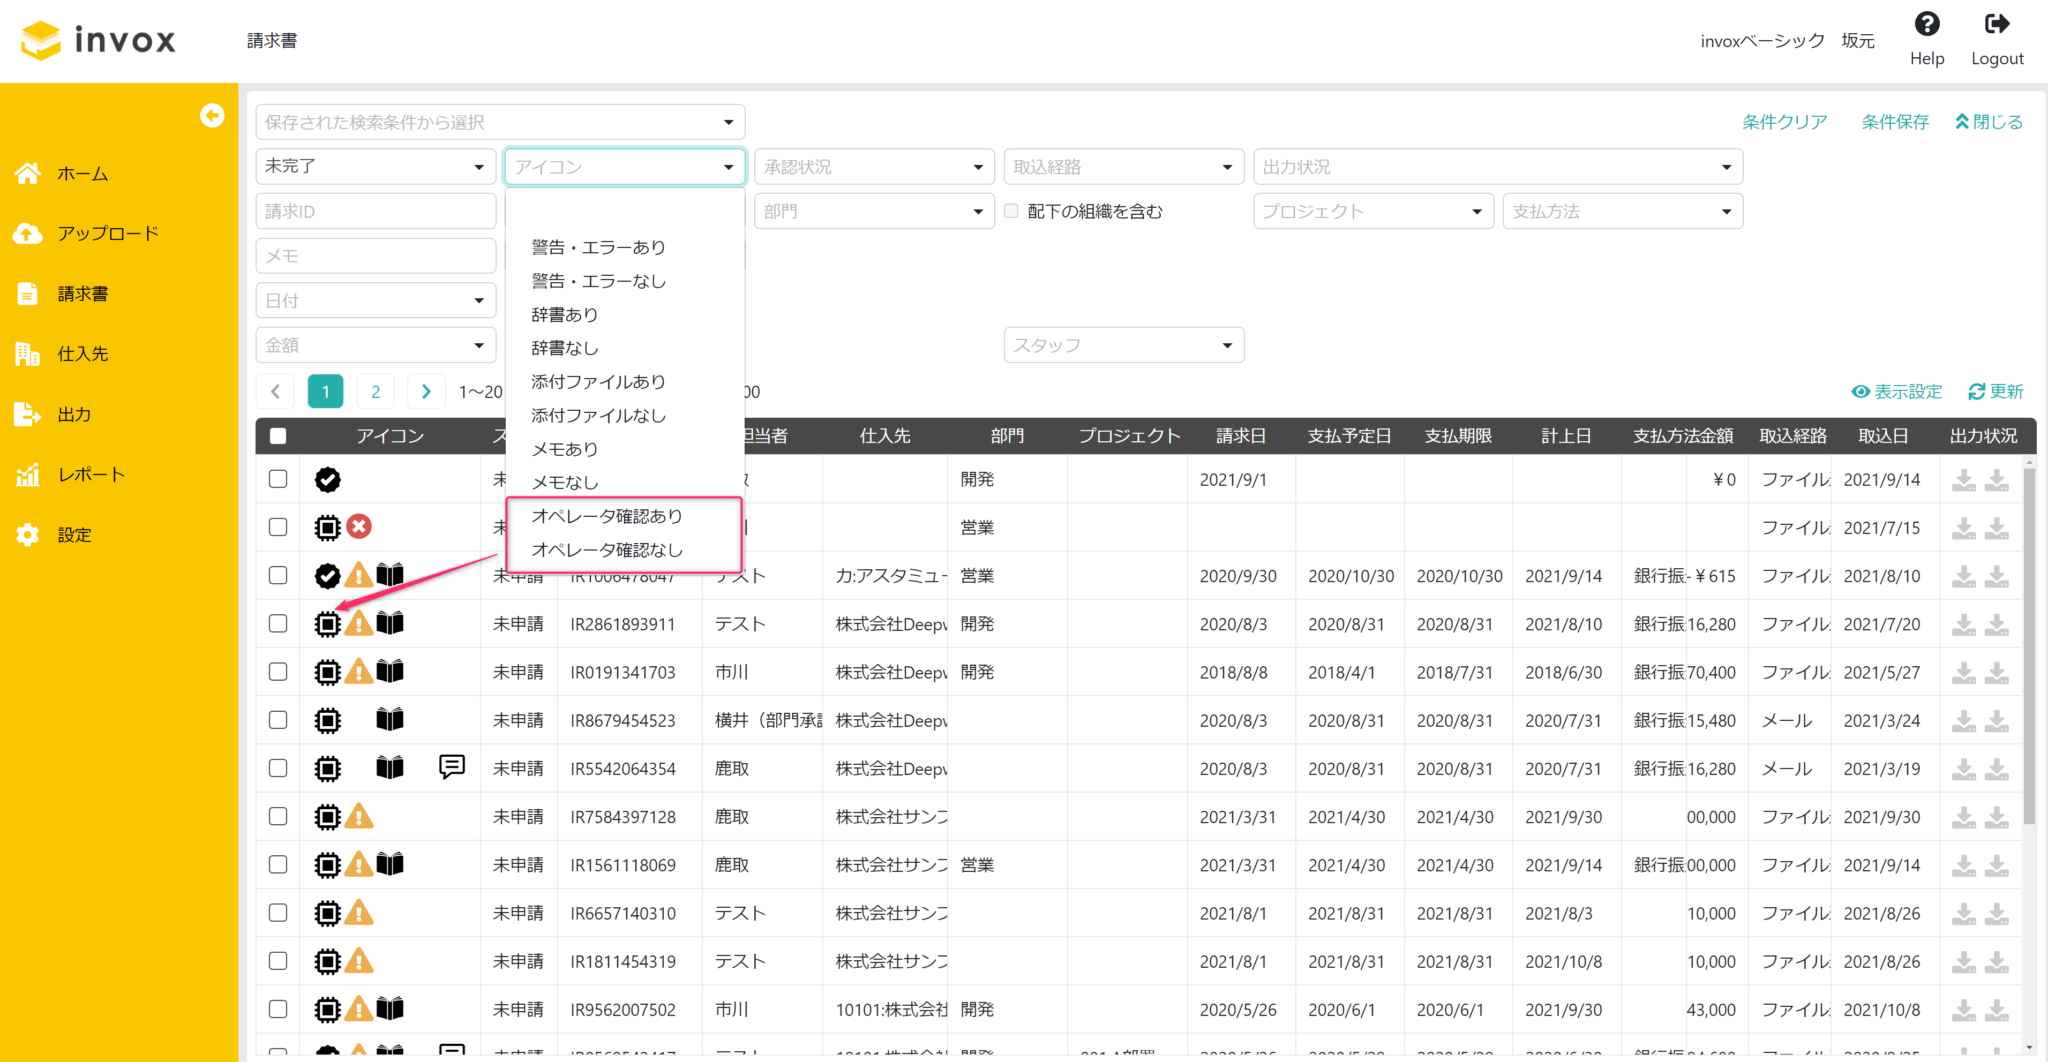
Task: Open 設定 via the gear icon
Action: click(27, 534)
